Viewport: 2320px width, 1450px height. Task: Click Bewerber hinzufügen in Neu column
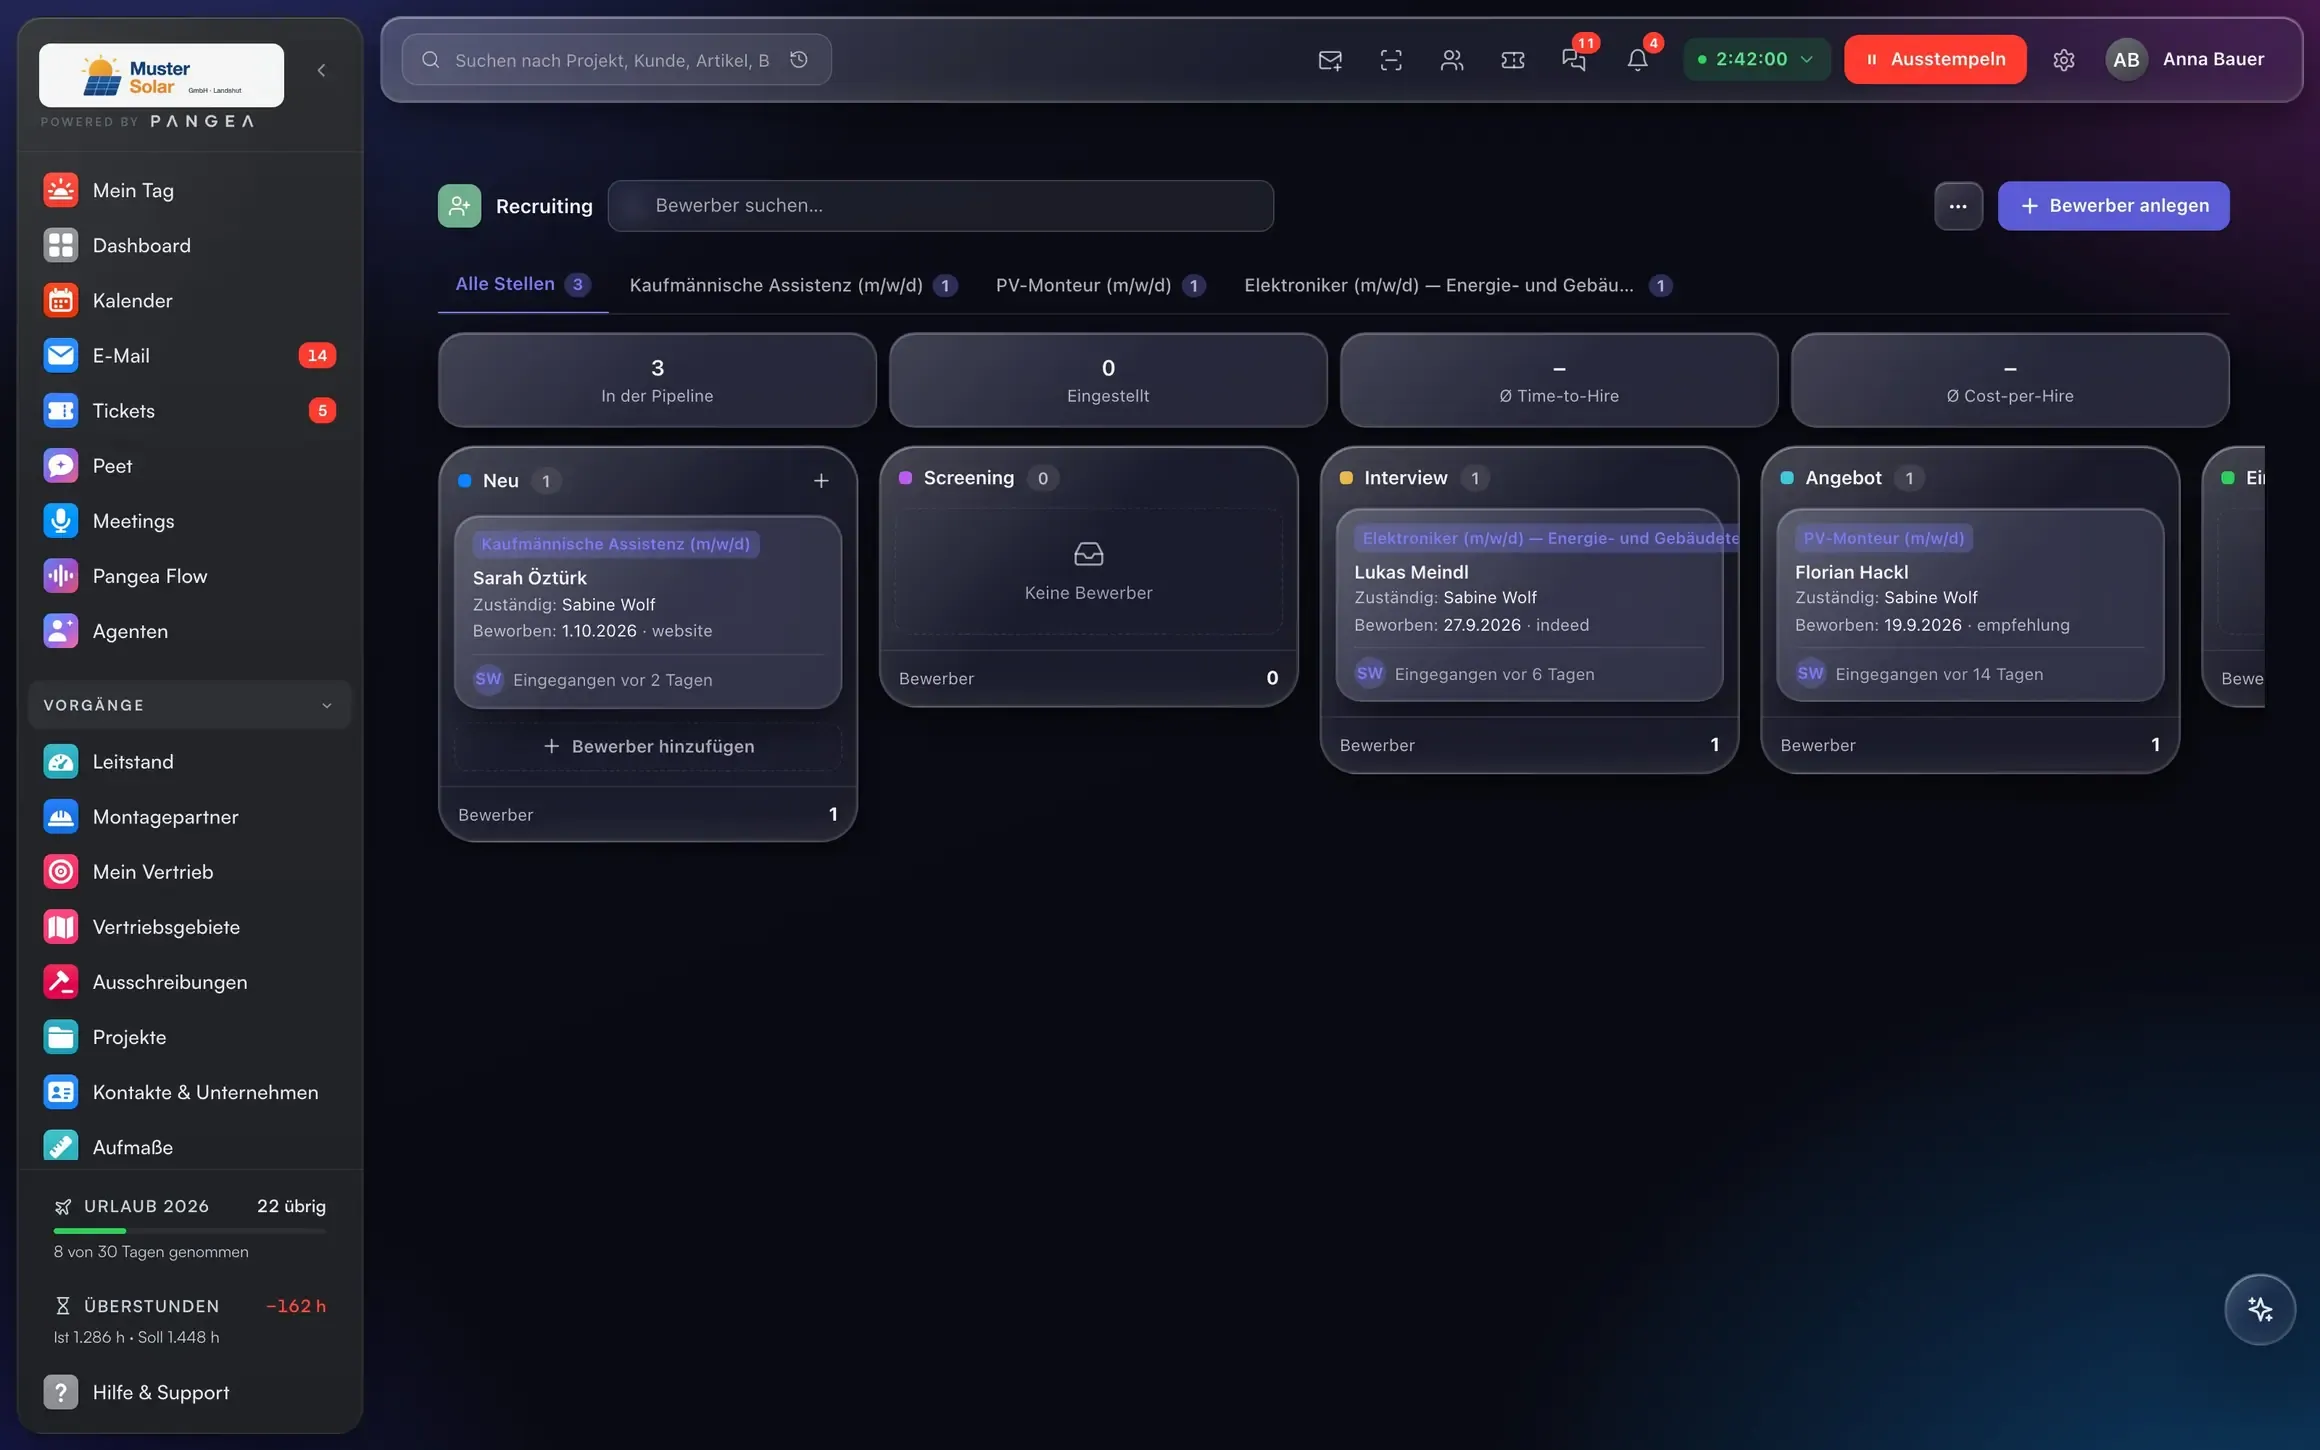pyautogui.click(x=648, y=747)
